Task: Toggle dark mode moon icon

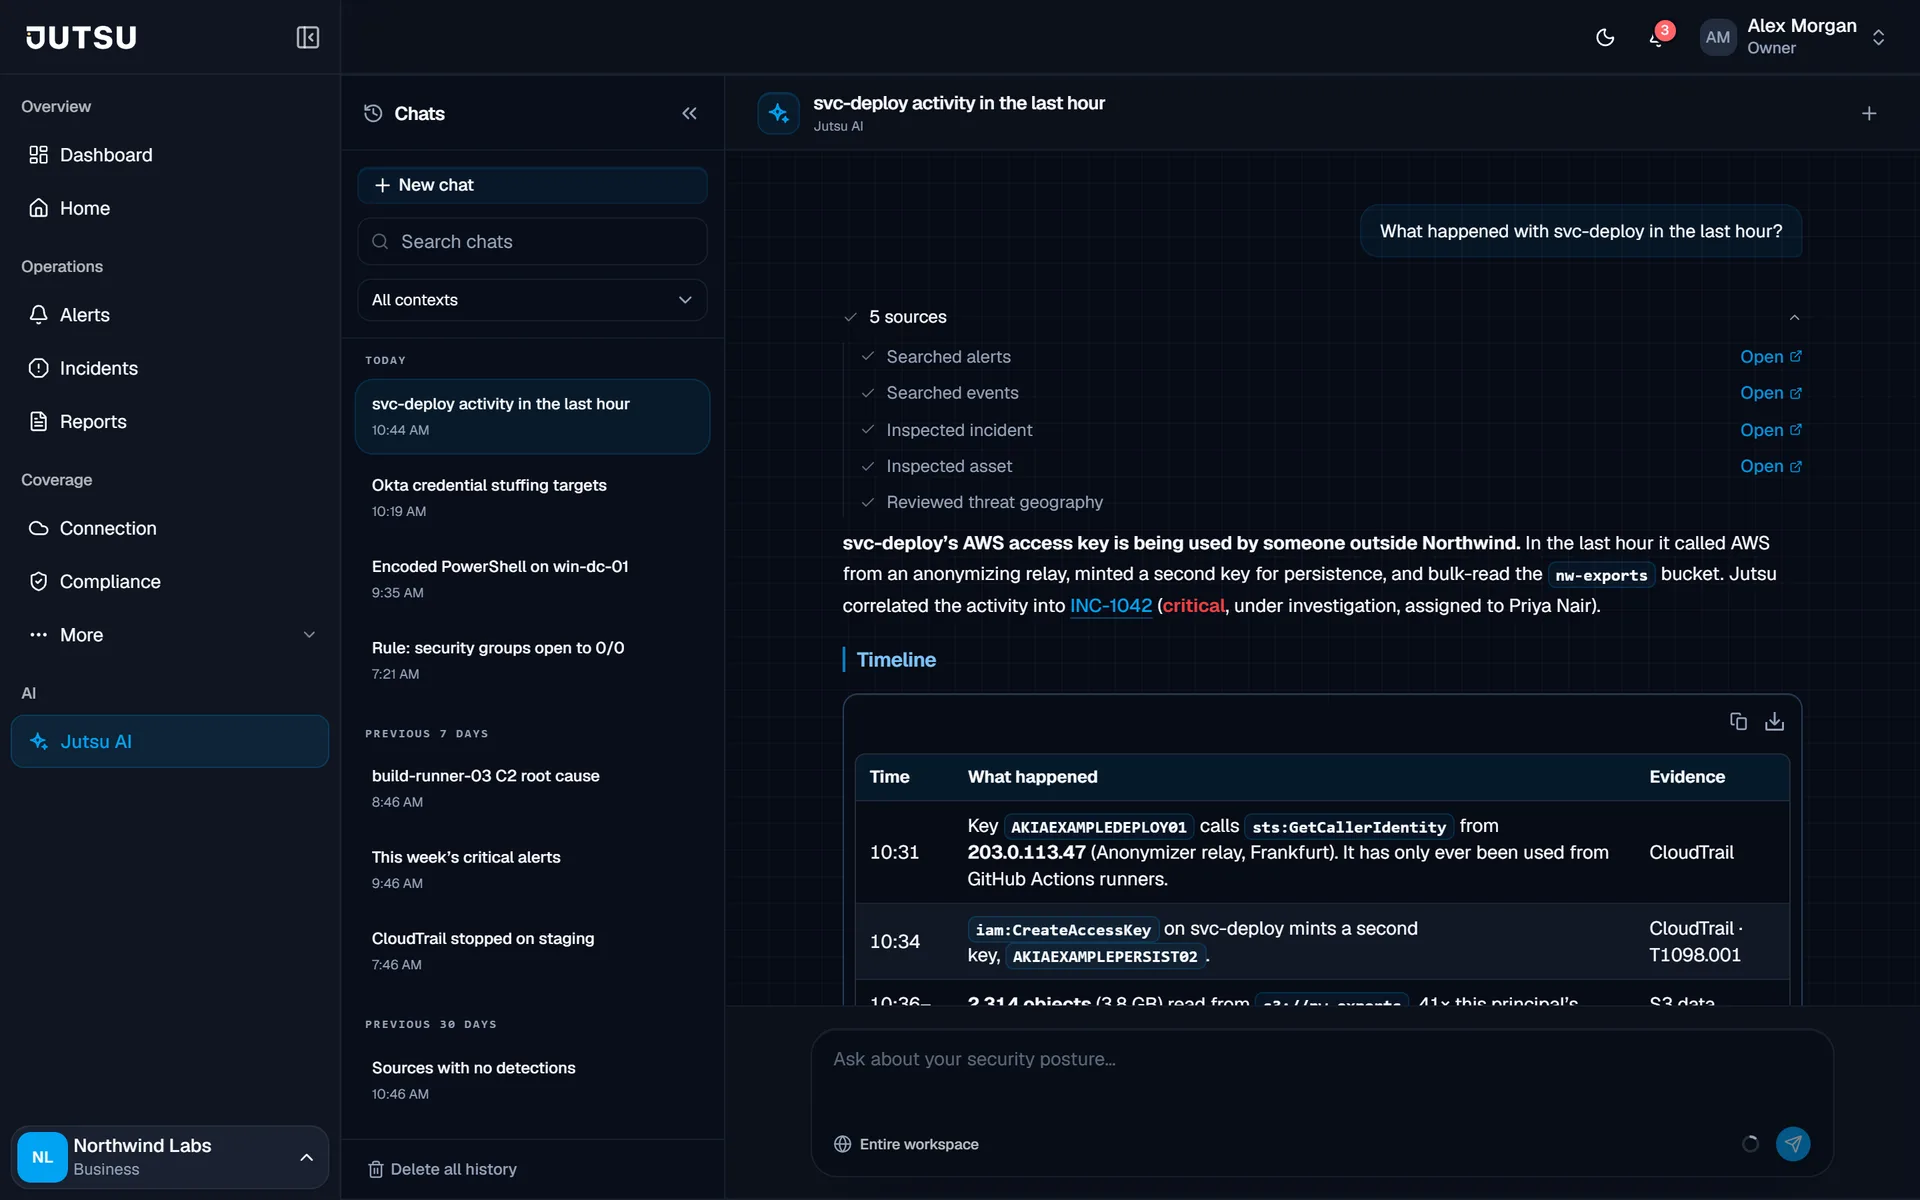Action: click(x=1605, y=37)
